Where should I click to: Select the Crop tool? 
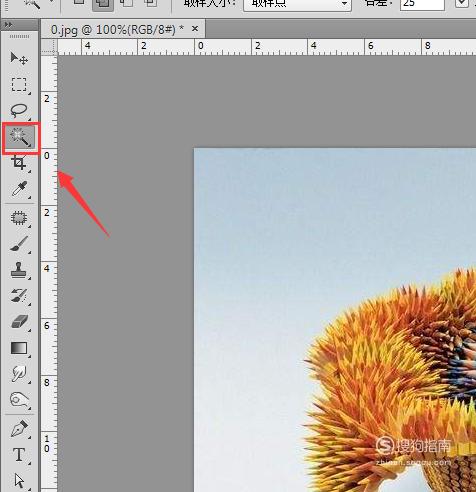tap(19, 163)
